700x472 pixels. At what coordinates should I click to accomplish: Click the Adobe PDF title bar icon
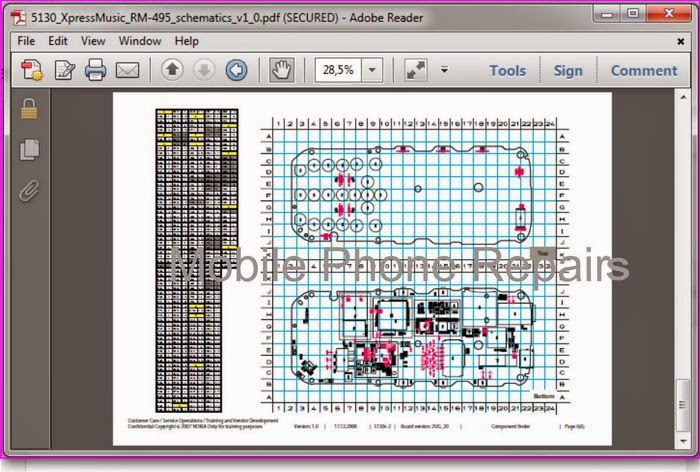point(19,18)
